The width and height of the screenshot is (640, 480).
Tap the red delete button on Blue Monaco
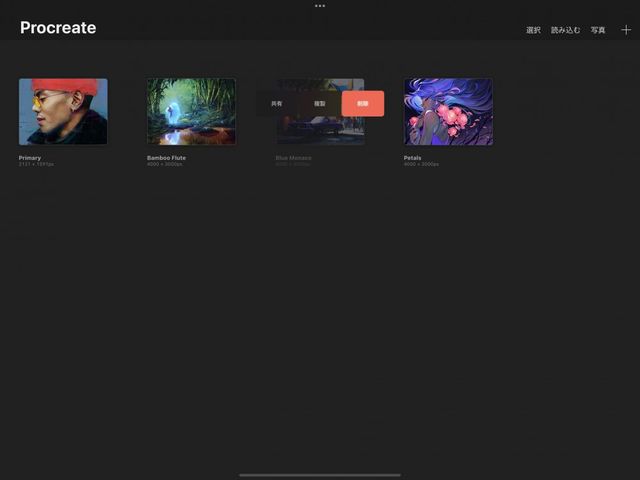(362, 104)
